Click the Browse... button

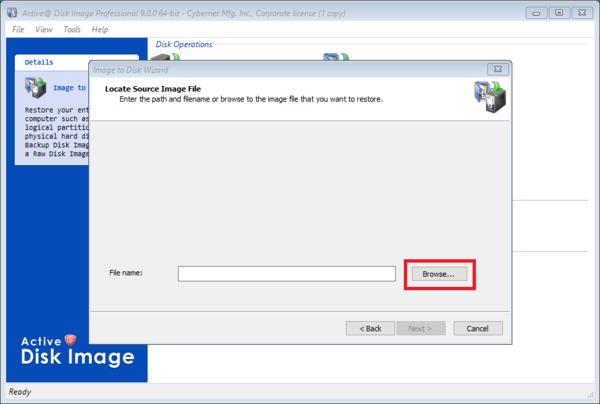439,274
